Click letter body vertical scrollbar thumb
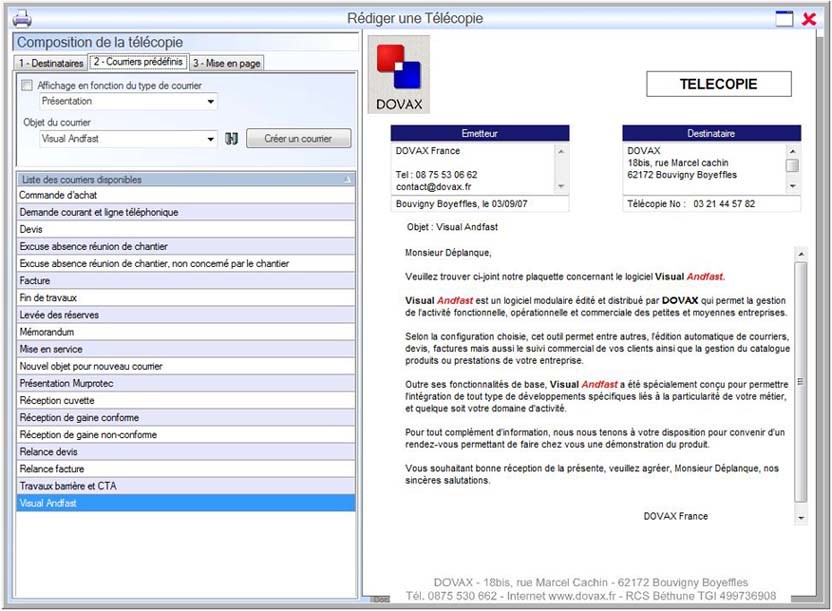Image resolution: width=832 pixels, height=611 pixels. (x=801, y=382)
